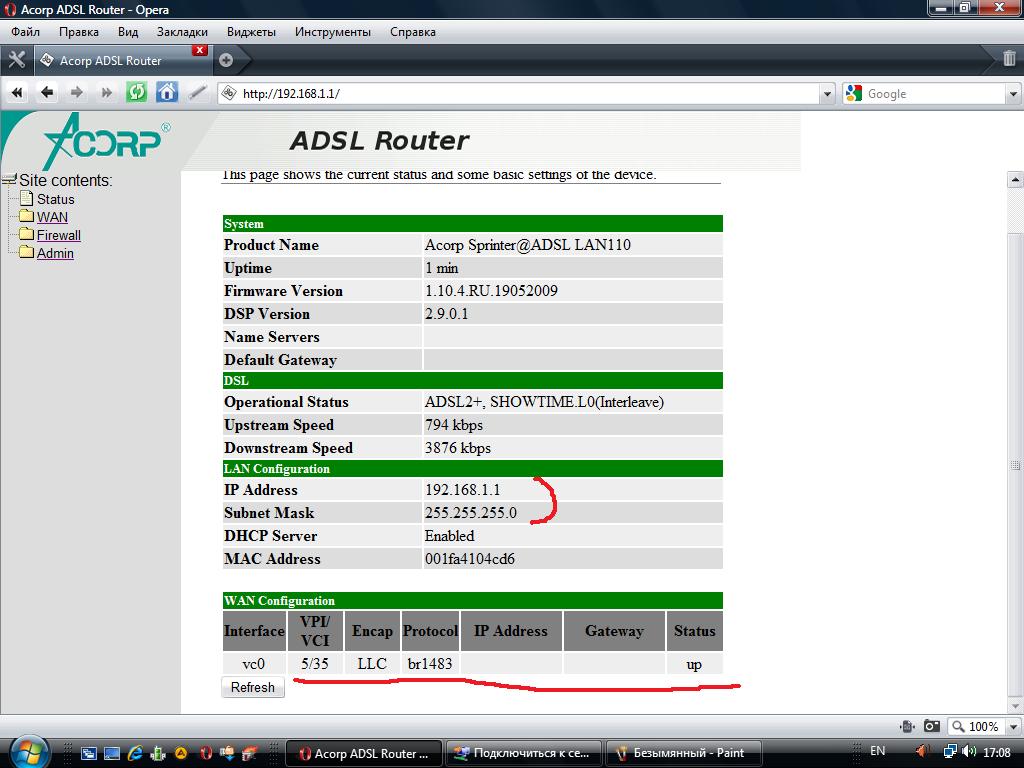The image size is (1024, 768).
Task: Expand the address bar history dropdown
Action: coord(826,94)
